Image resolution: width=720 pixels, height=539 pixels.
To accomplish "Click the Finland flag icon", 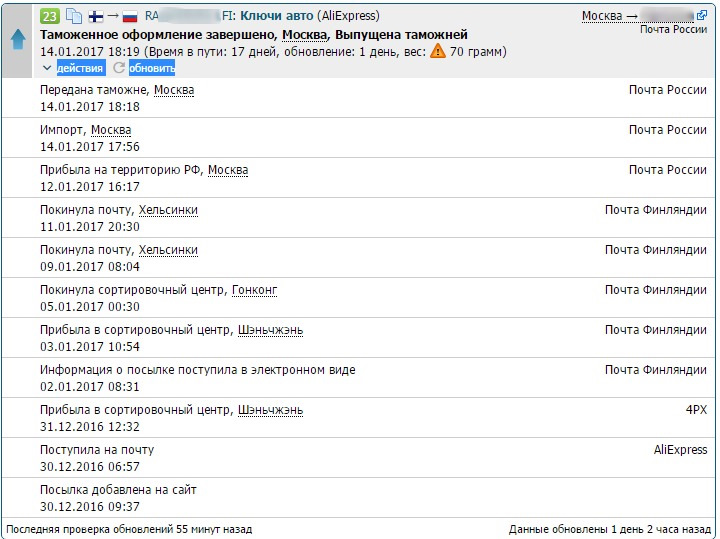I will coord(96,17).
